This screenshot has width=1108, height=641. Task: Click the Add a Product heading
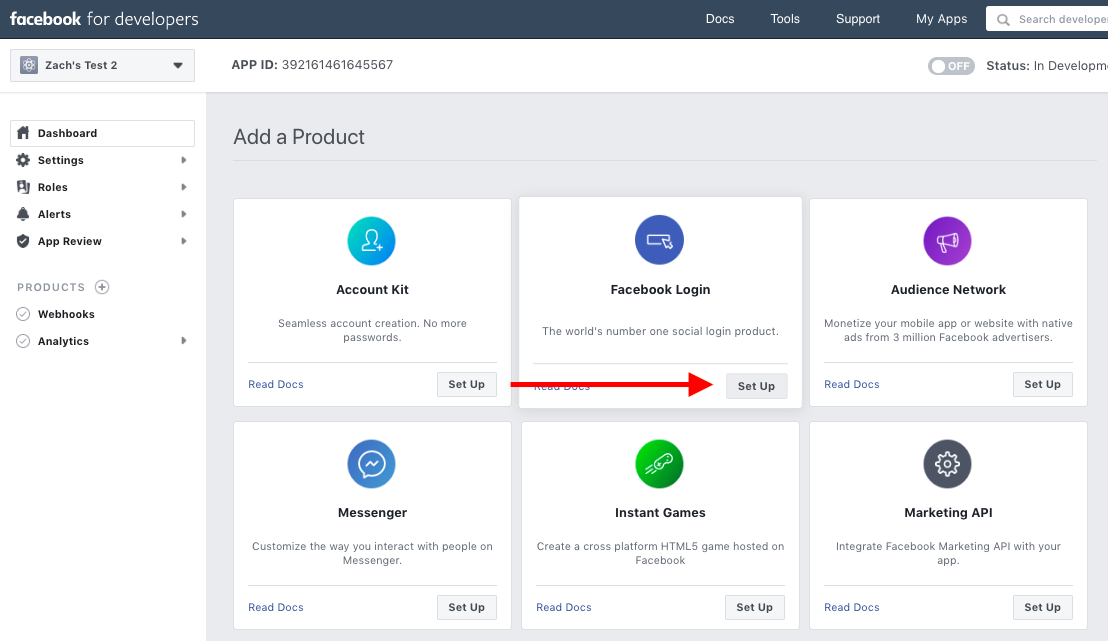(299, 136)
